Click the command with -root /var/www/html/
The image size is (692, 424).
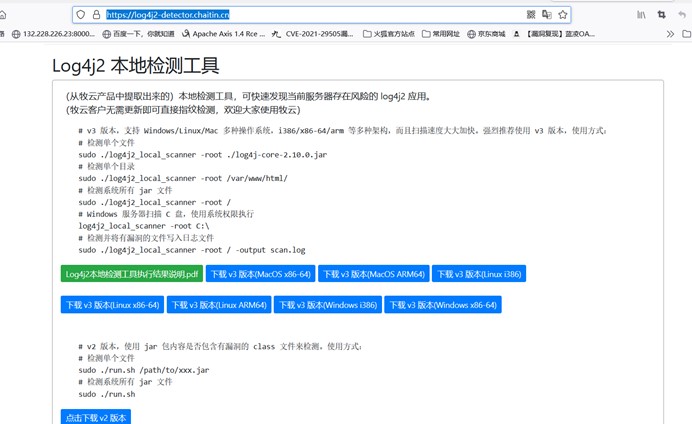(x=183, y=178)
